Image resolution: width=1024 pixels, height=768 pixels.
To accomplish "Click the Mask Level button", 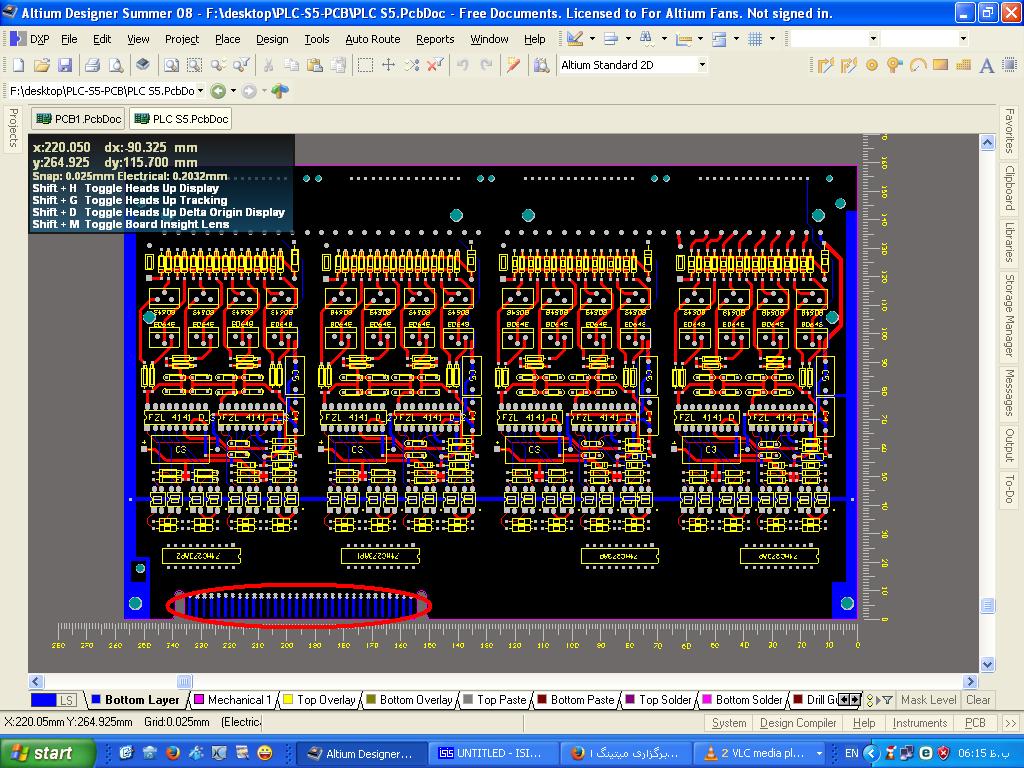I will 929,699.
